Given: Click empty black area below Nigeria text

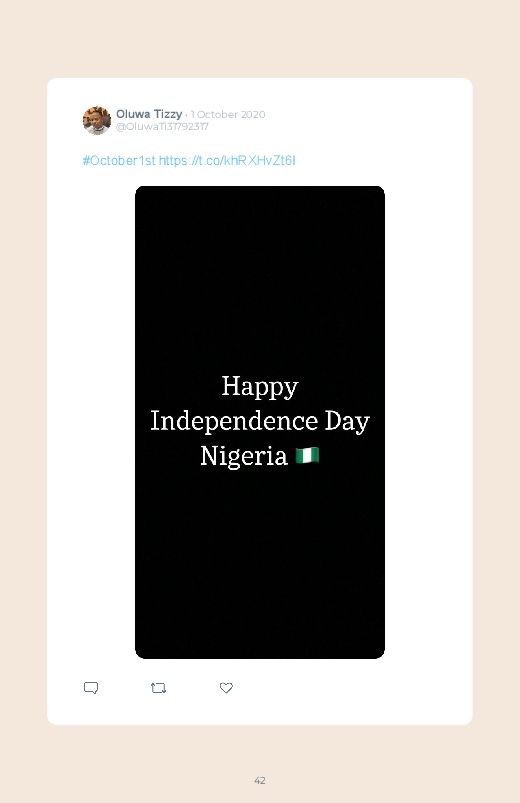Looking at the screenshot, I should 260,563.
